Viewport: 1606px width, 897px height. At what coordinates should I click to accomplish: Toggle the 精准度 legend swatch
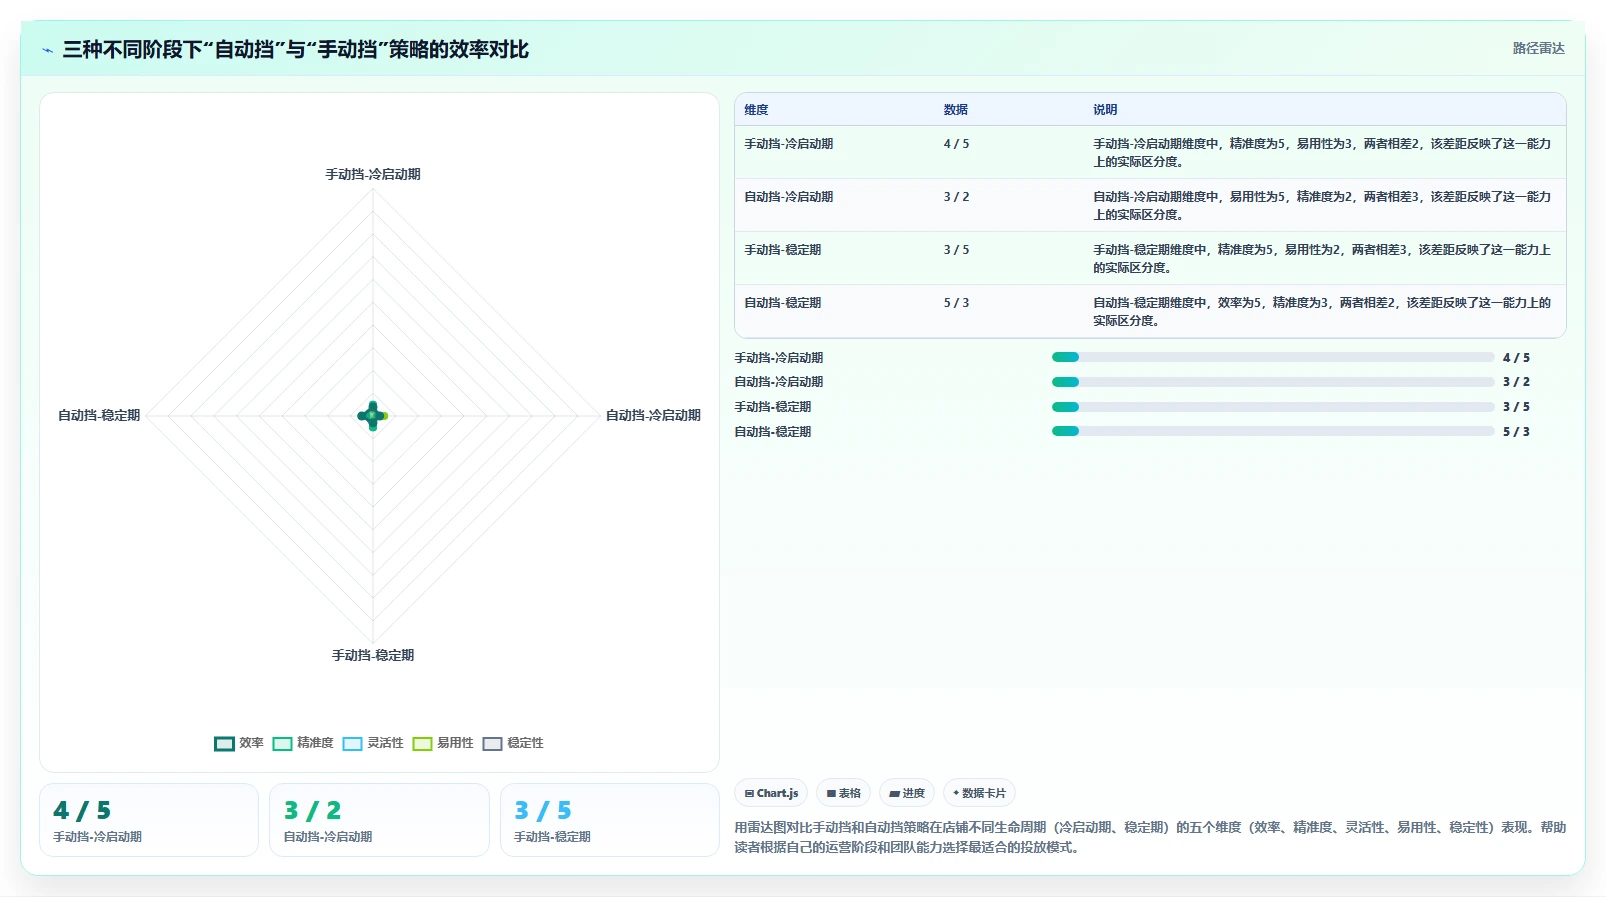coord(282,743)
